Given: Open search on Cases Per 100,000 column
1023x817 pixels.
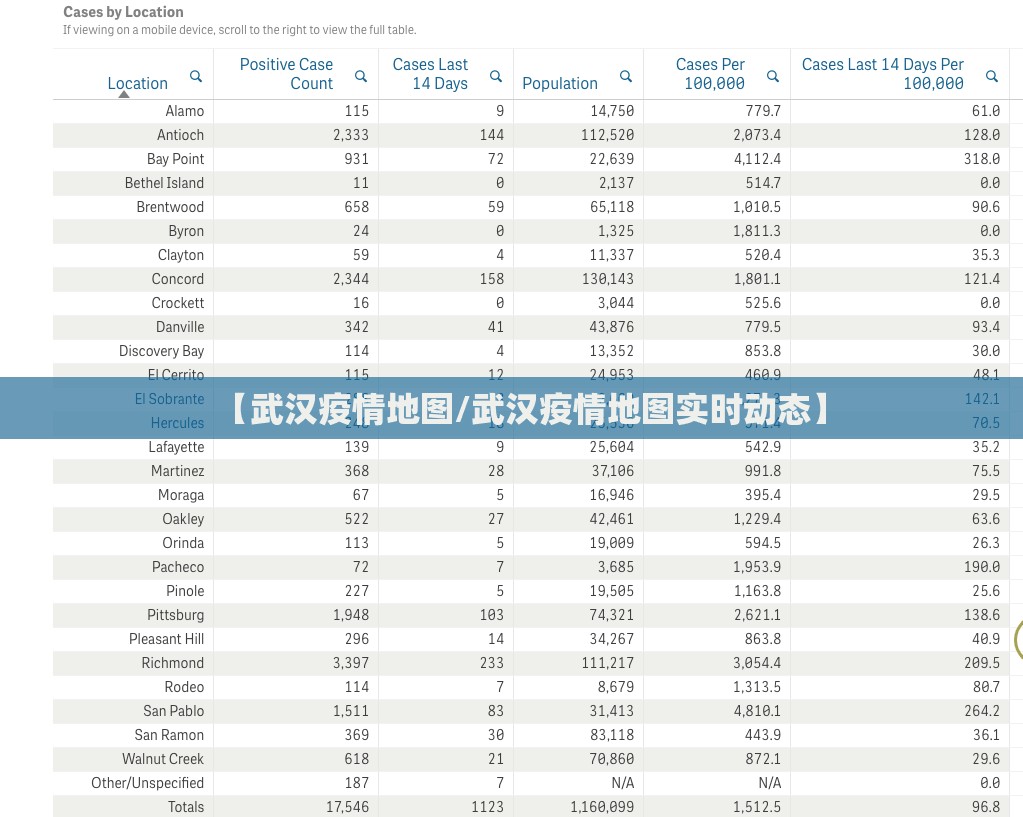Looking at the screenshot, I should 772,76.
